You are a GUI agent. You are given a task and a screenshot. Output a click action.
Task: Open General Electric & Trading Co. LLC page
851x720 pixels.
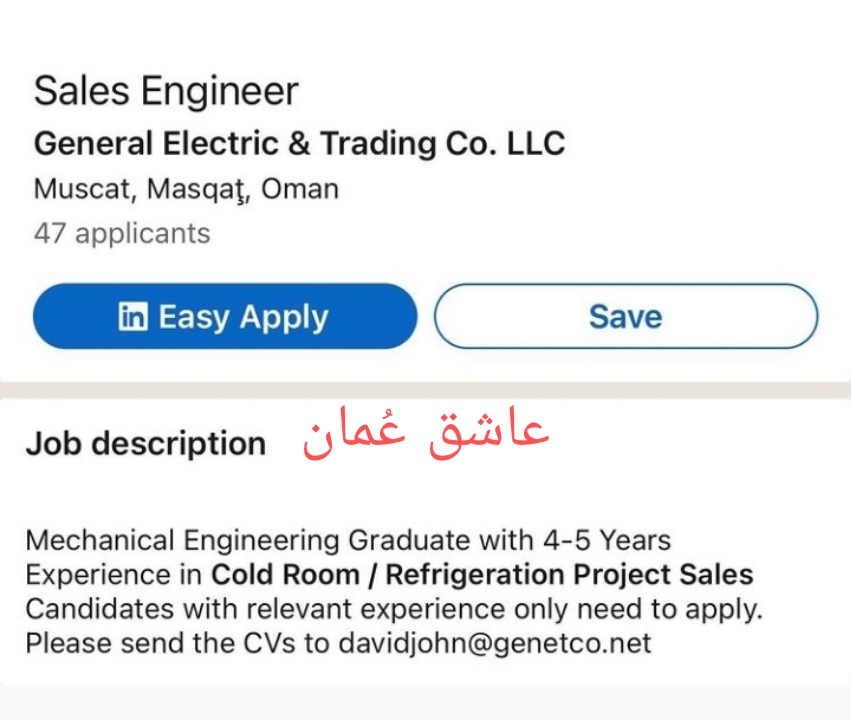tap(299, 143)
